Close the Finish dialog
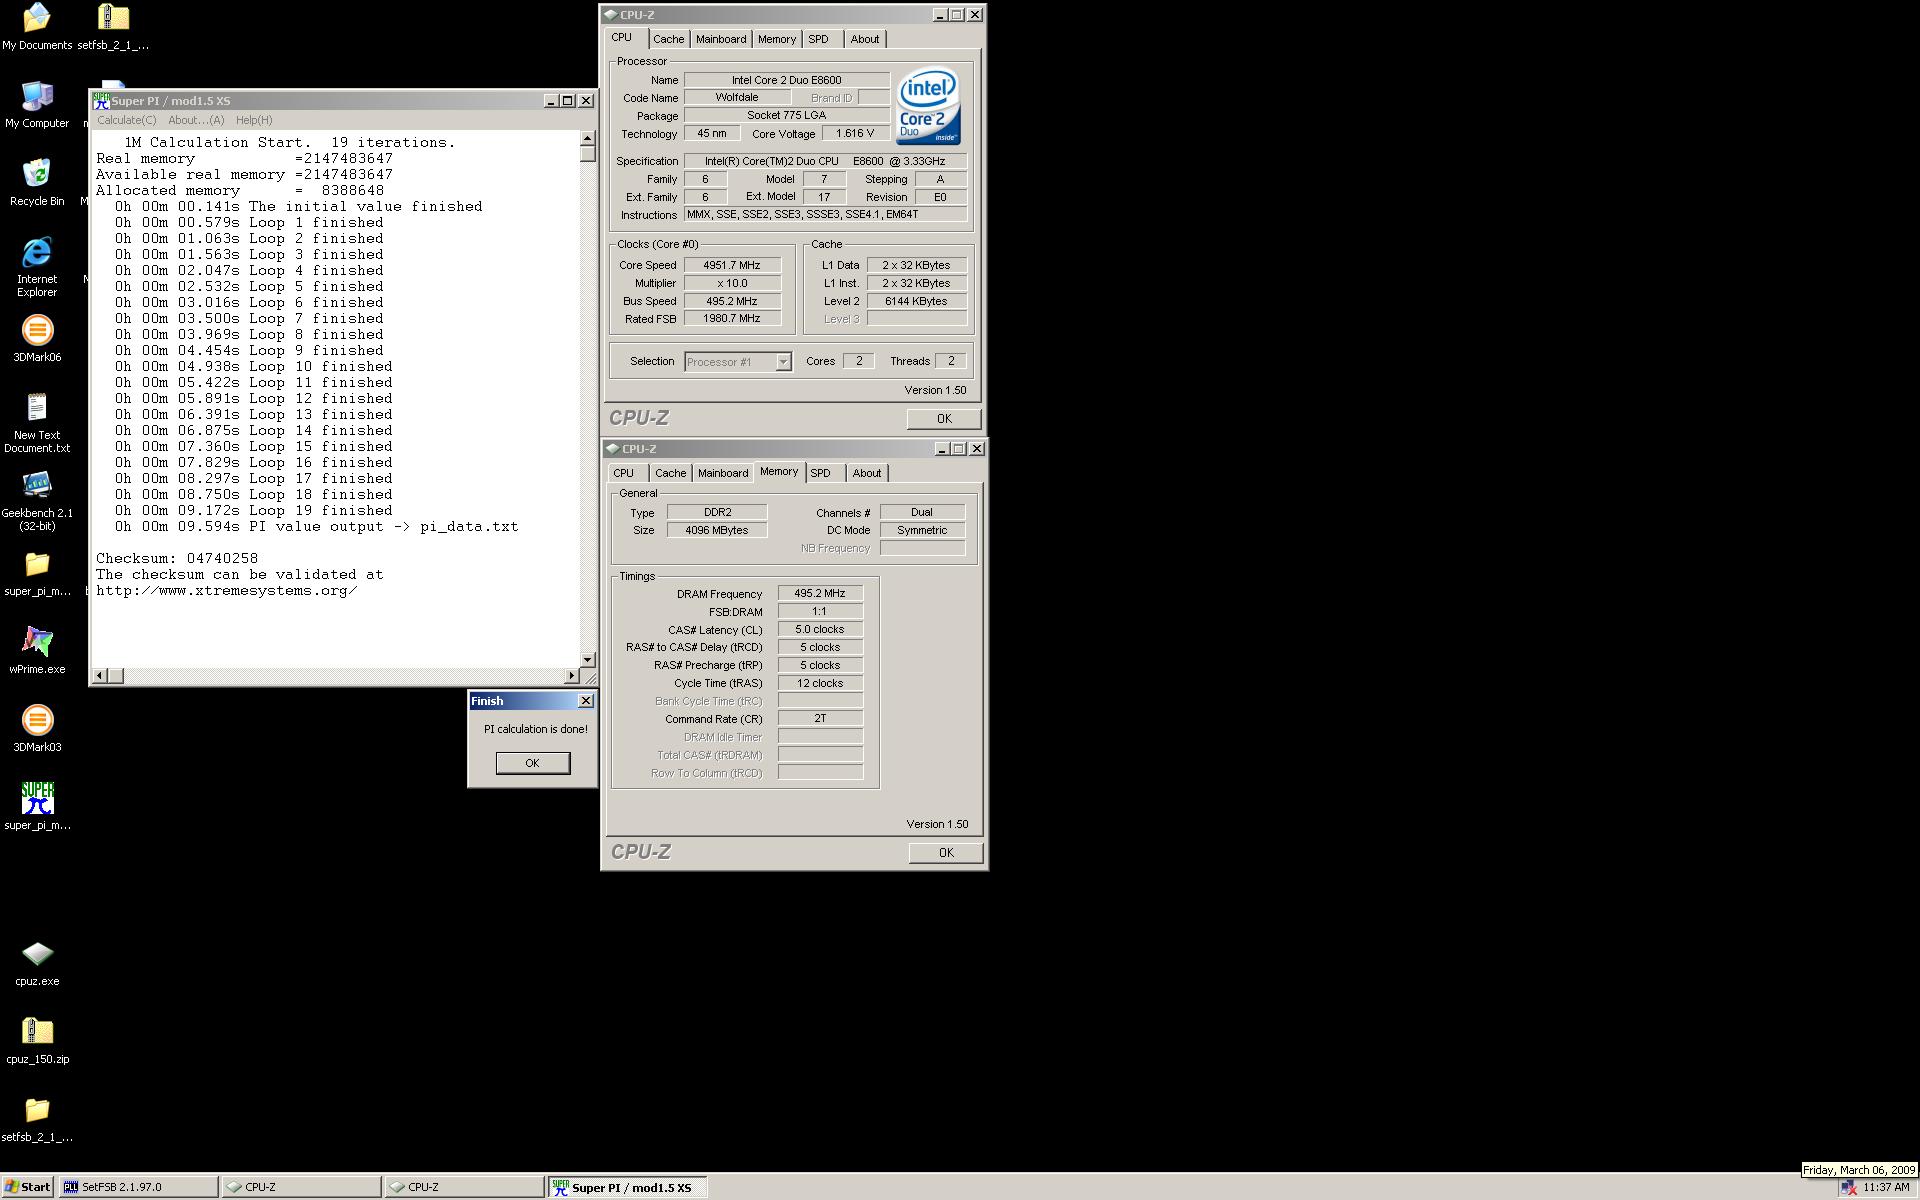The height and width of the screenshot is (1200, 1920). 586,701
